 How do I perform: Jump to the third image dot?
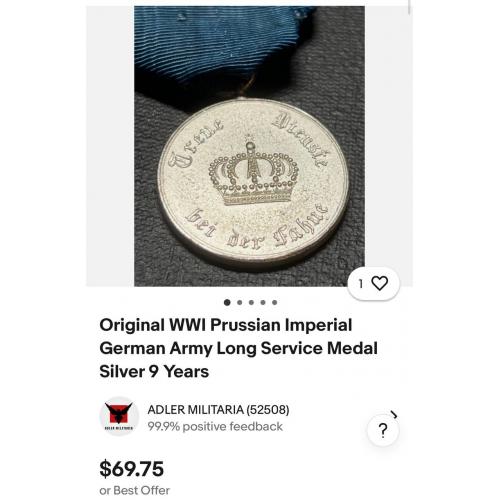coord(251,302)
